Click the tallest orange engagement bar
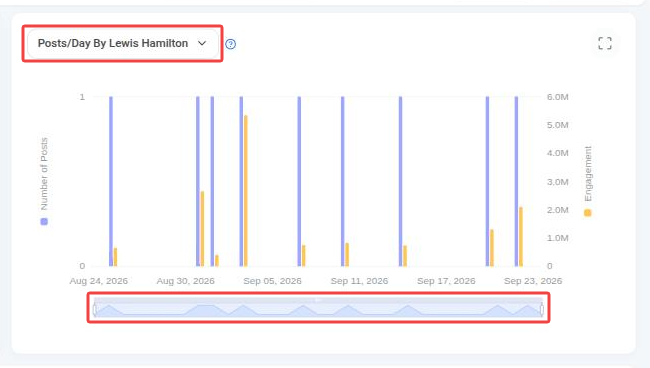 click(x=246, y=191)
